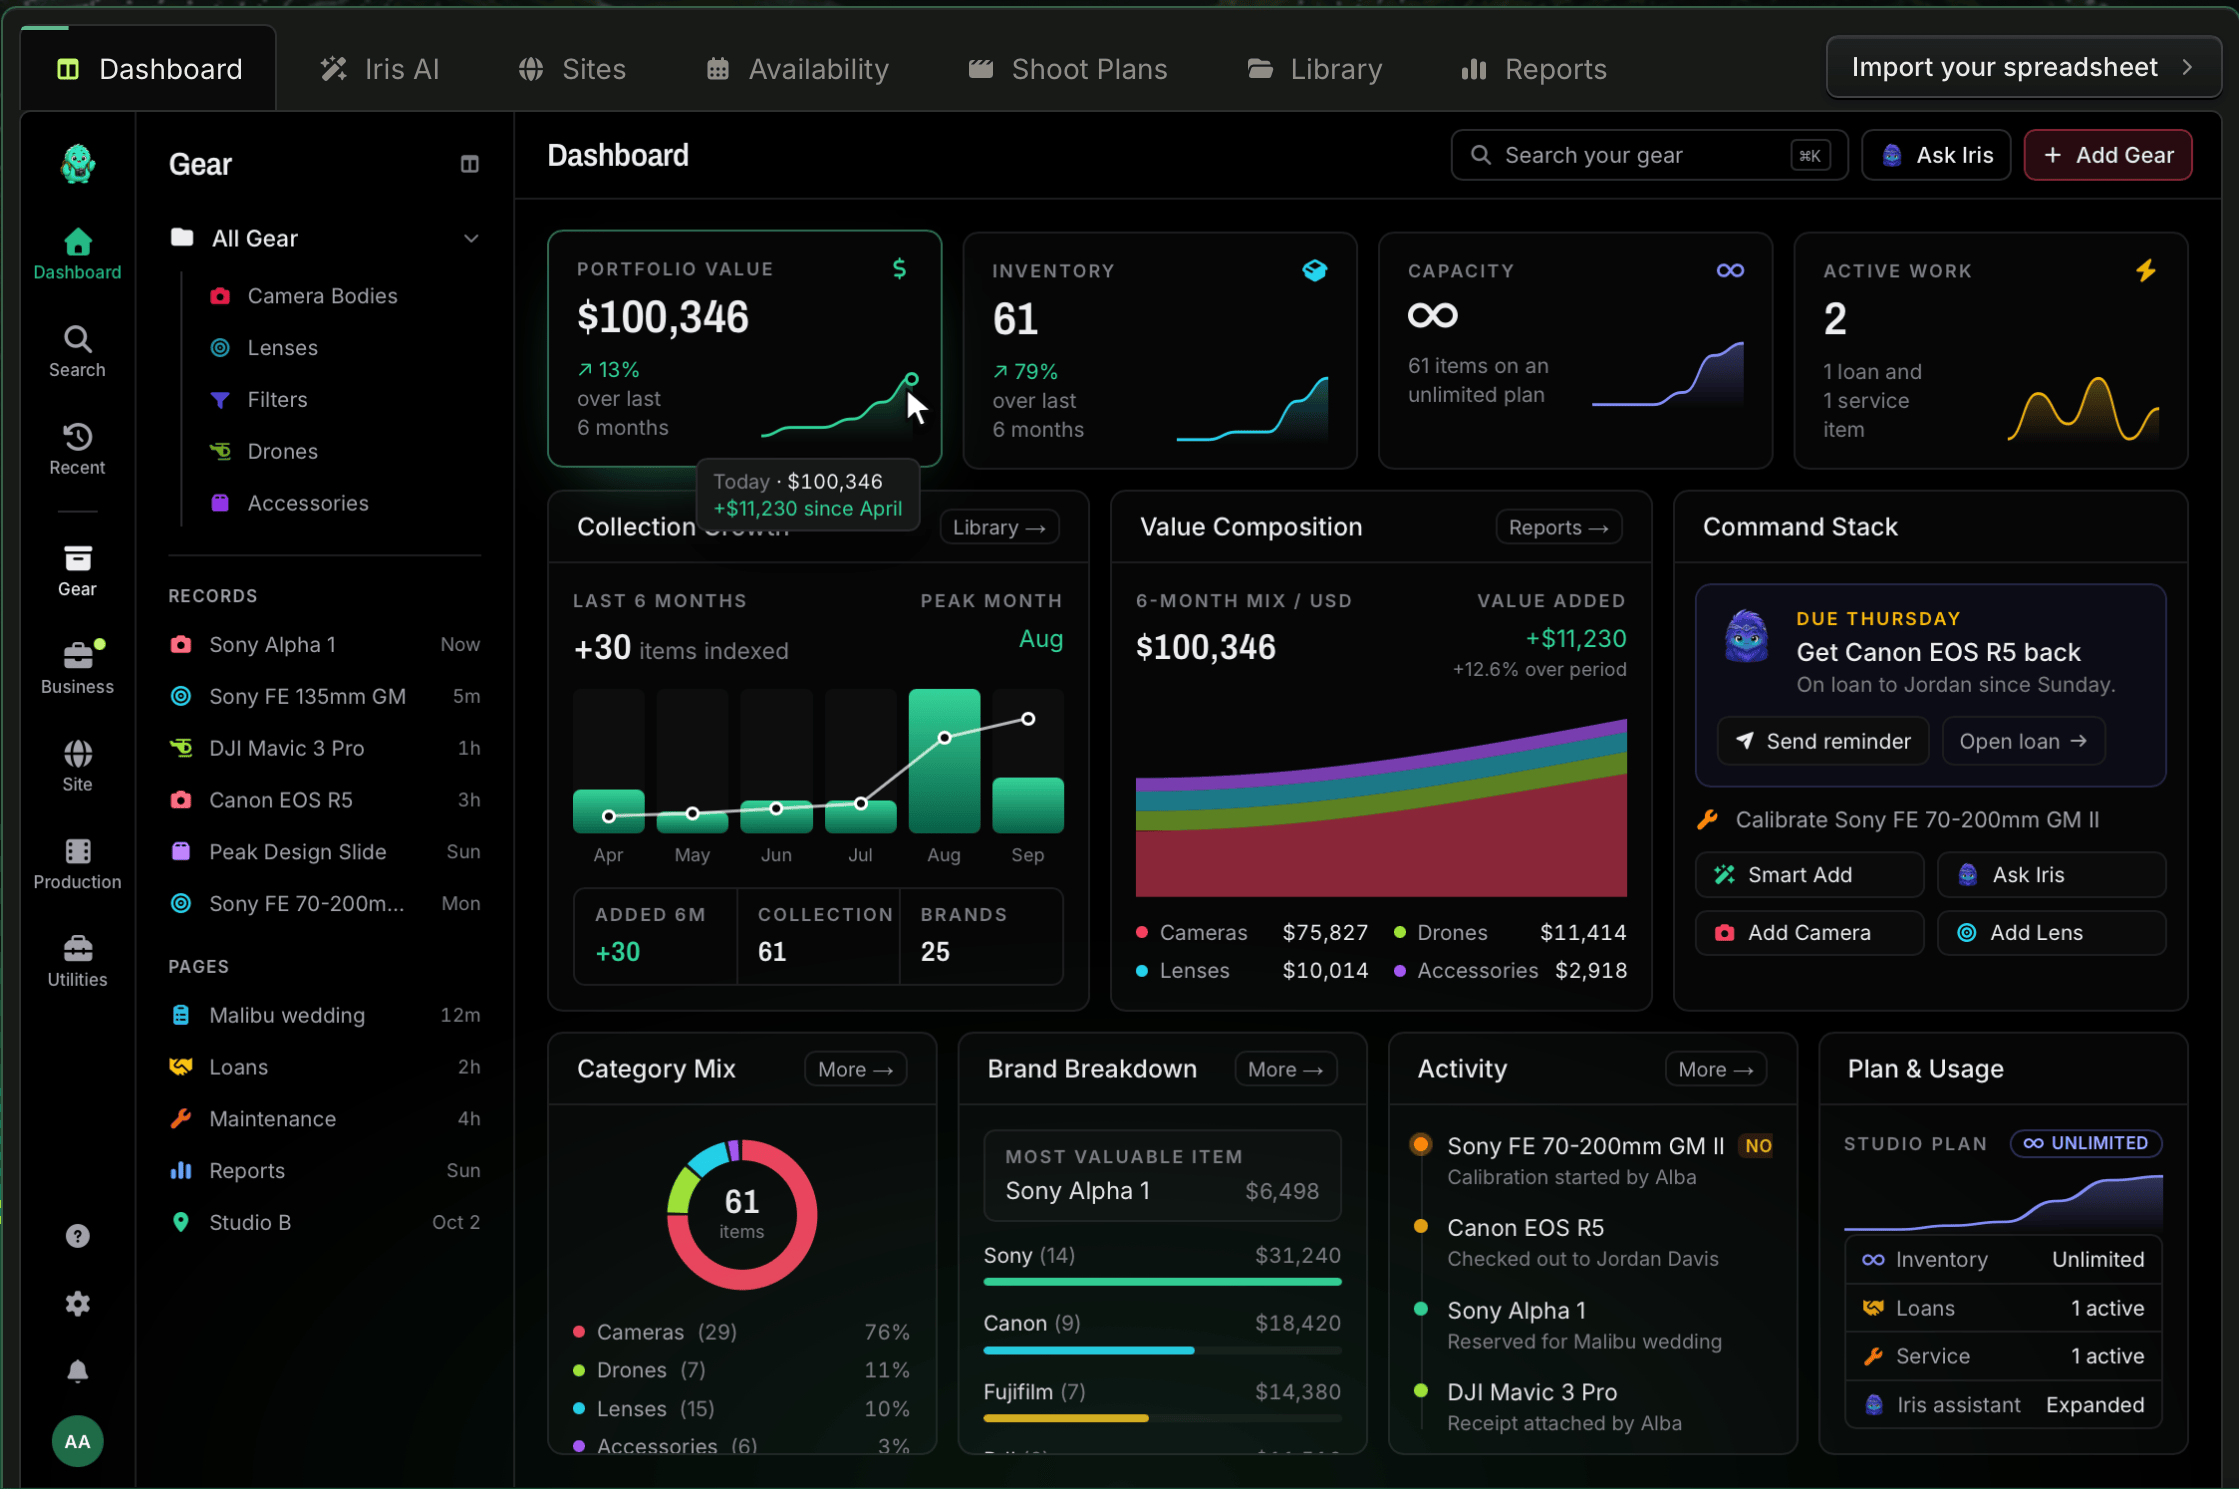Click Add Lens in Command Stack
This screenshot has height=1489, width=2239.
pyautogui.click(x=2051, y=933)
